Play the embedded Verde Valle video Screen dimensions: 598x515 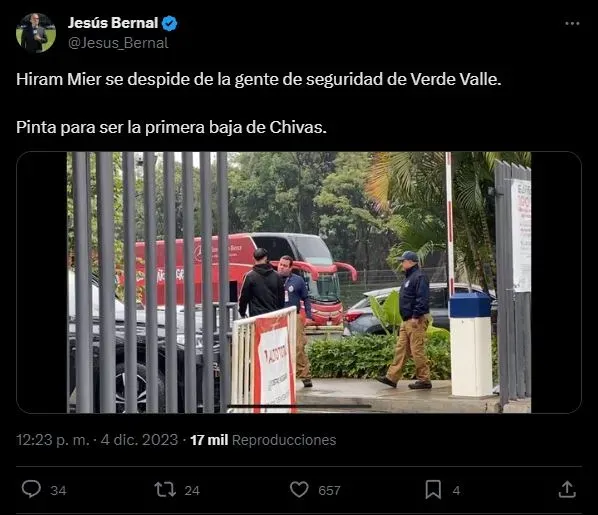(x=299, y=282)
